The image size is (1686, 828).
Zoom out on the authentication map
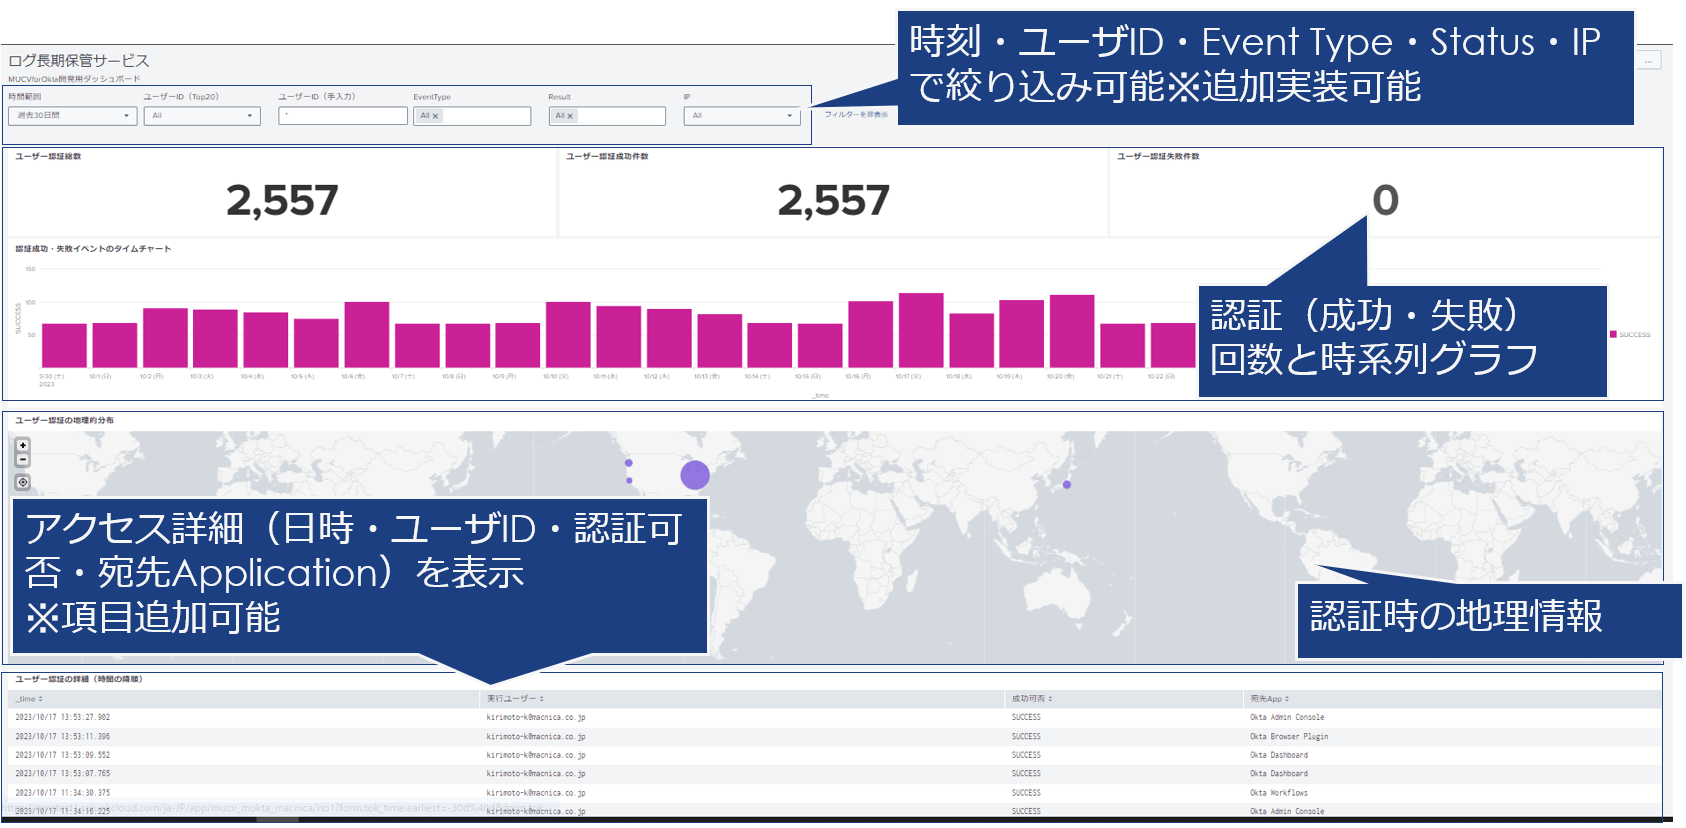coord(23,460)
